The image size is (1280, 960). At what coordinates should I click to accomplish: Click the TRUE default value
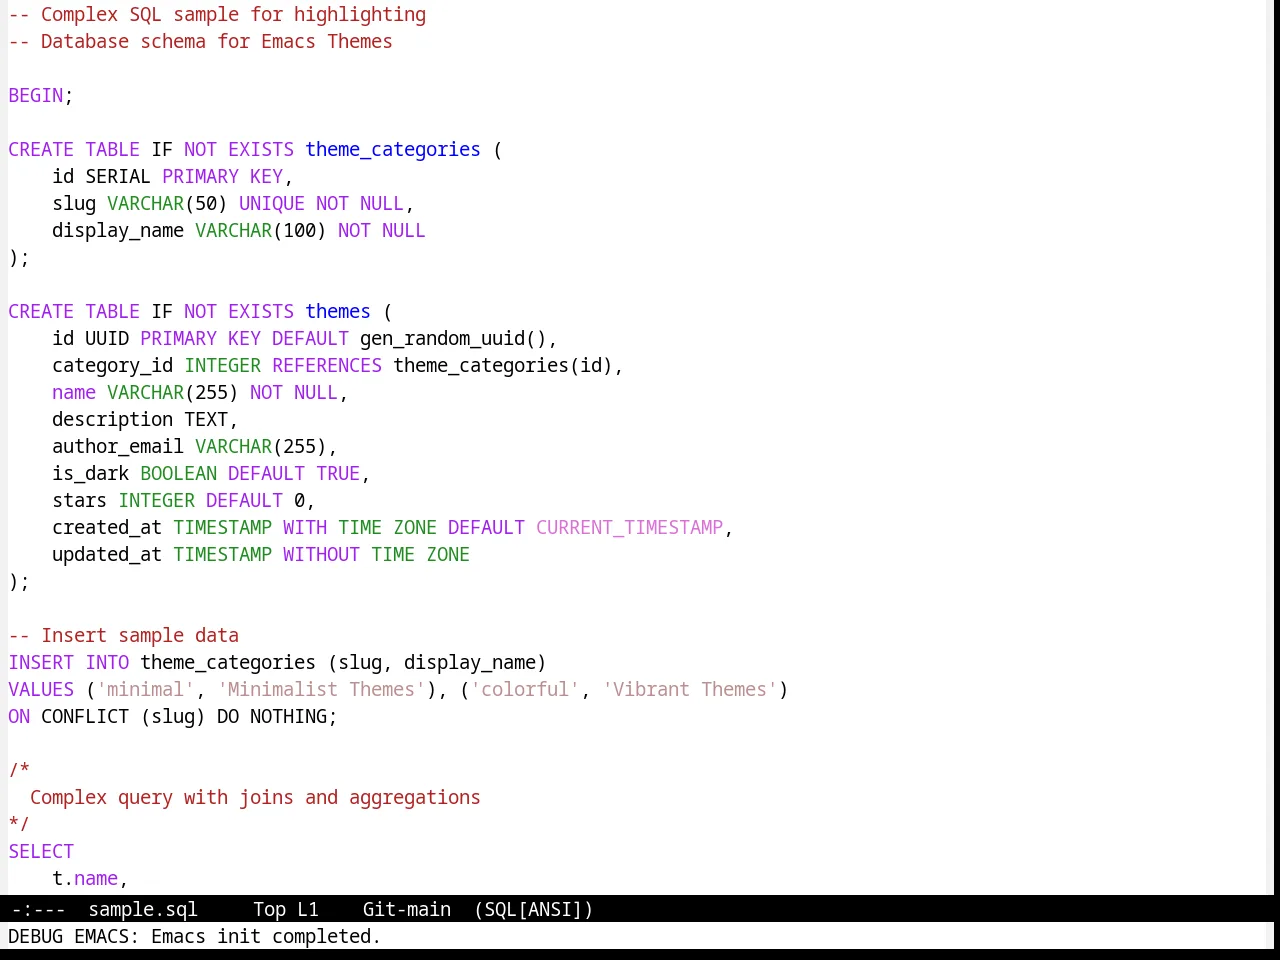[x=338, y=473]
